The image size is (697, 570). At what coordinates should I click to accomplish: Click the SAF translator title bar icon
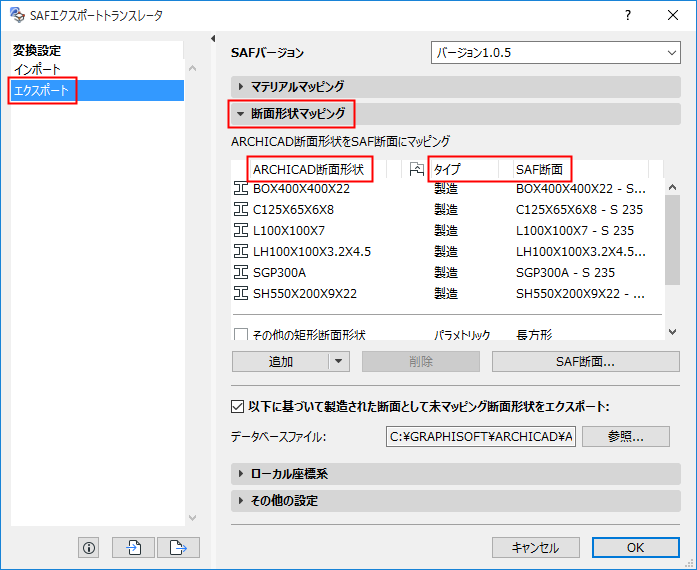(x=17, y=15)
